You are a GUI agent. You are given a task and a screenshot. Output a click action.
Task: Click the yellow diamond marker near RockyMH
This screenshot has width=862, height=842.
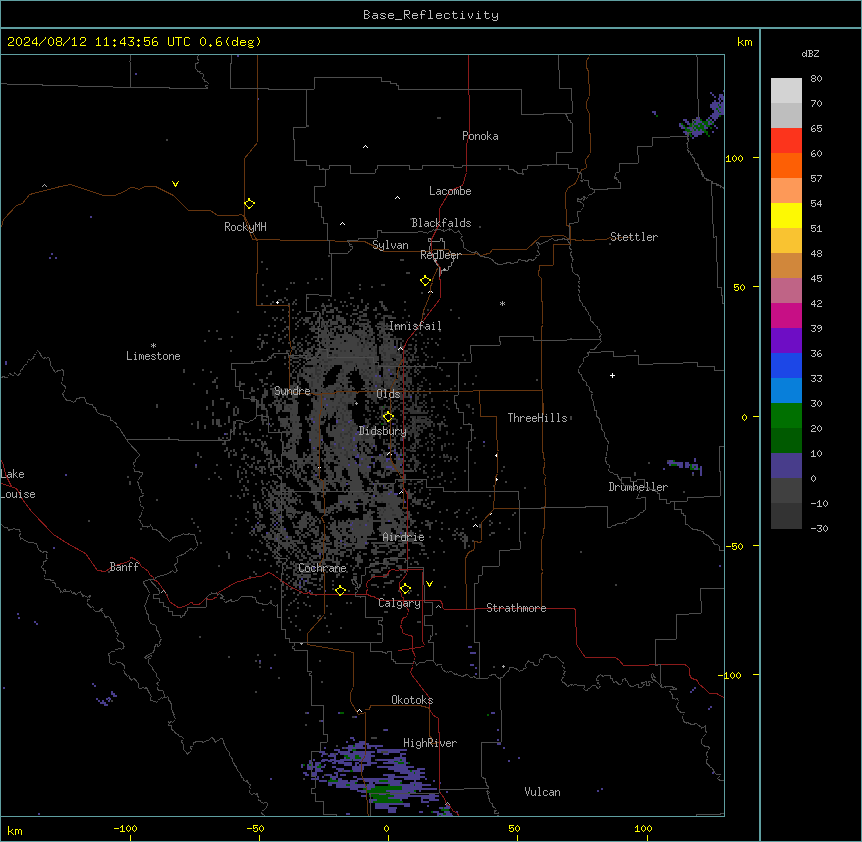point(250,204)
